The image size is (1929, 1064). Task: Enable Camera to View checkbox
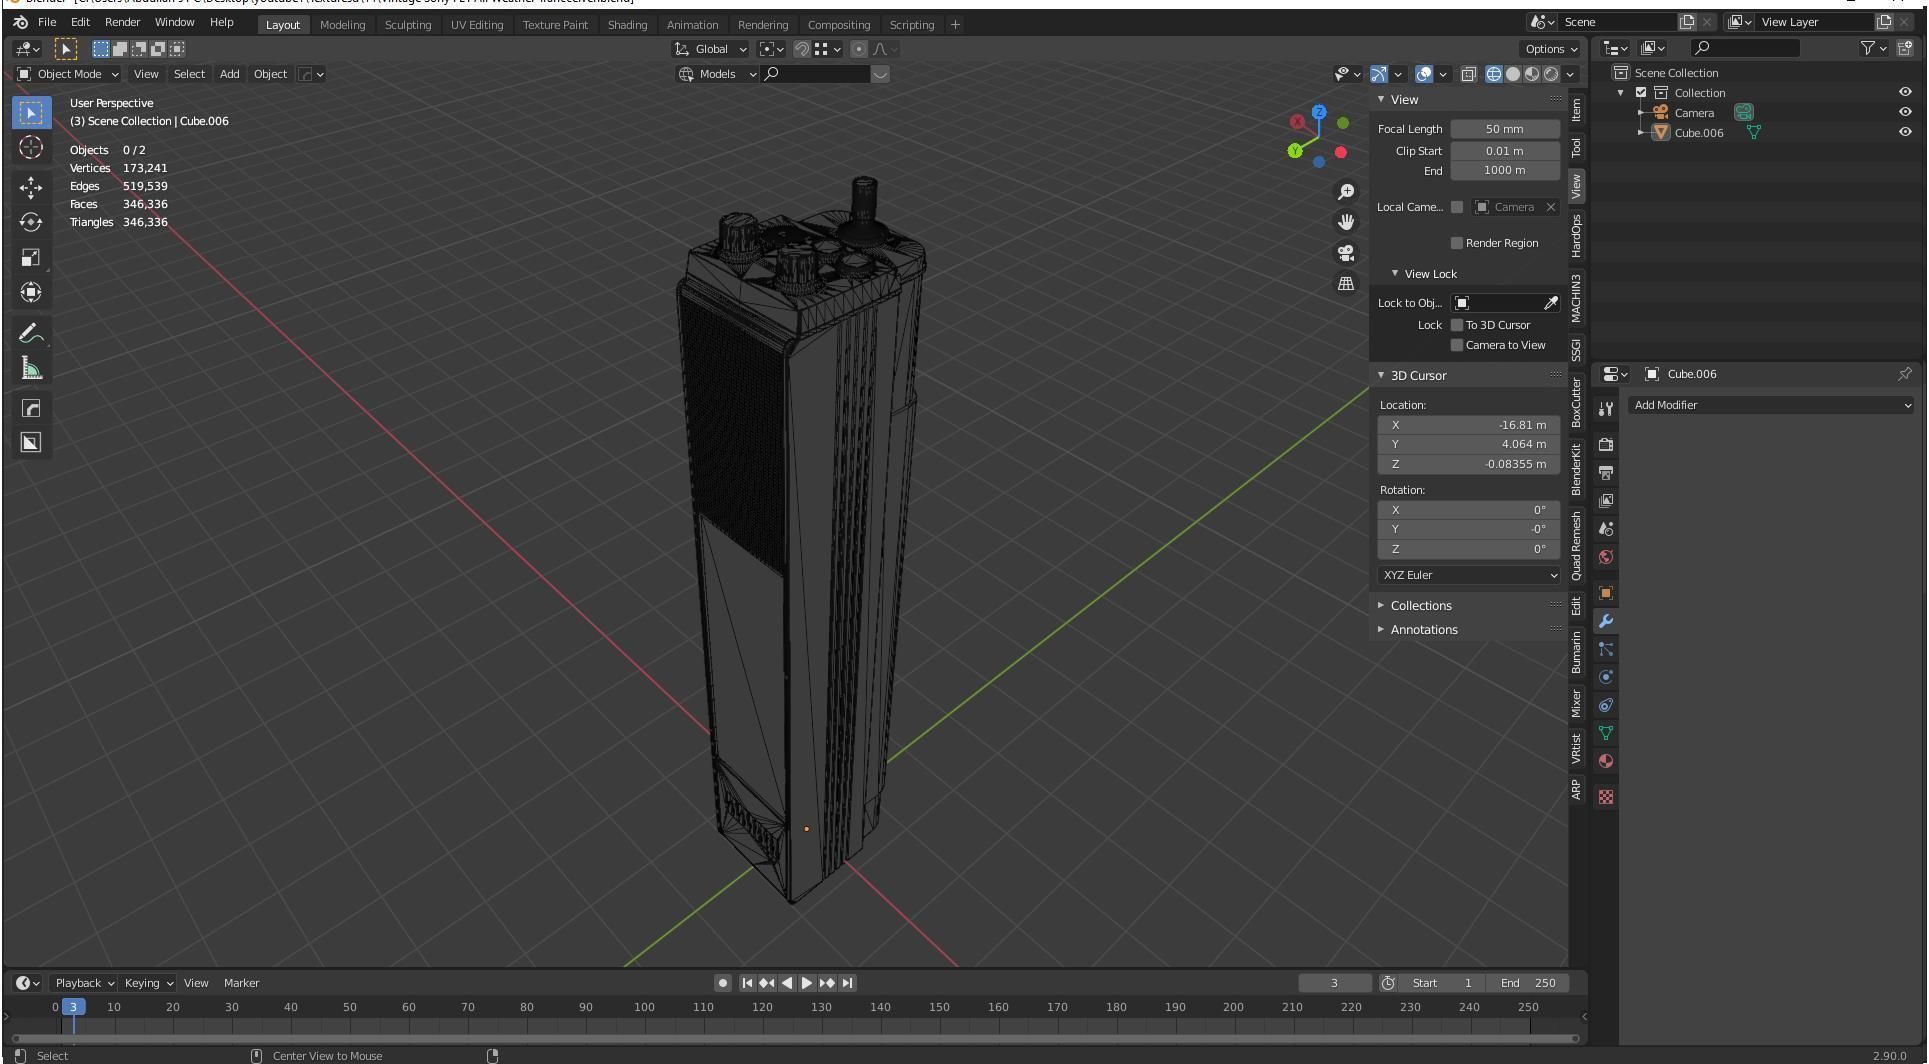click(1457, 345)
